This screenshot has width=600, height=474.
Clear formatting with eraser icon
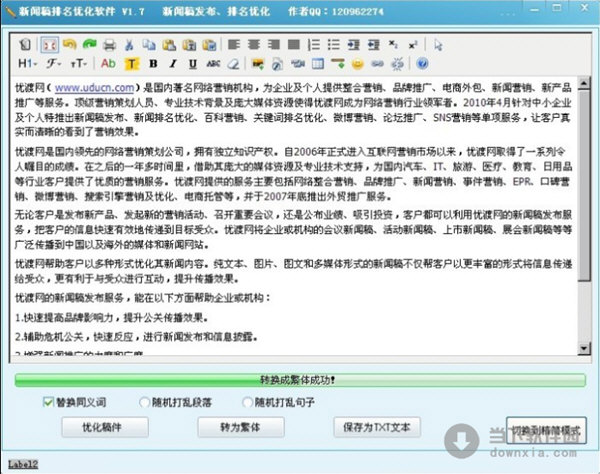(x=233, y=64)
